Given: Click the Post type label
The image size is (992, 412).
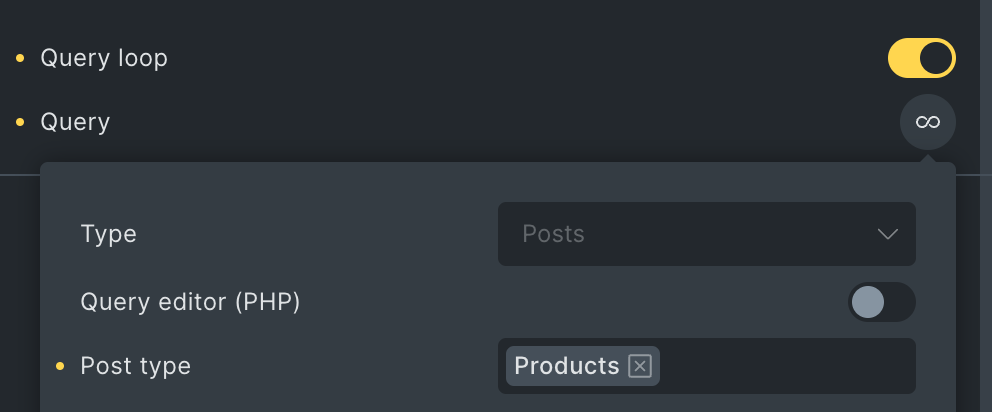Looking at the screenshot, I should tap(135, 366).
